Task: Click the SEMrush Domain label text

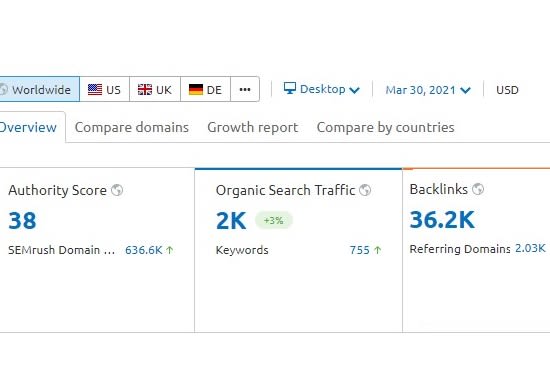Action: click(x=61, y=250)
